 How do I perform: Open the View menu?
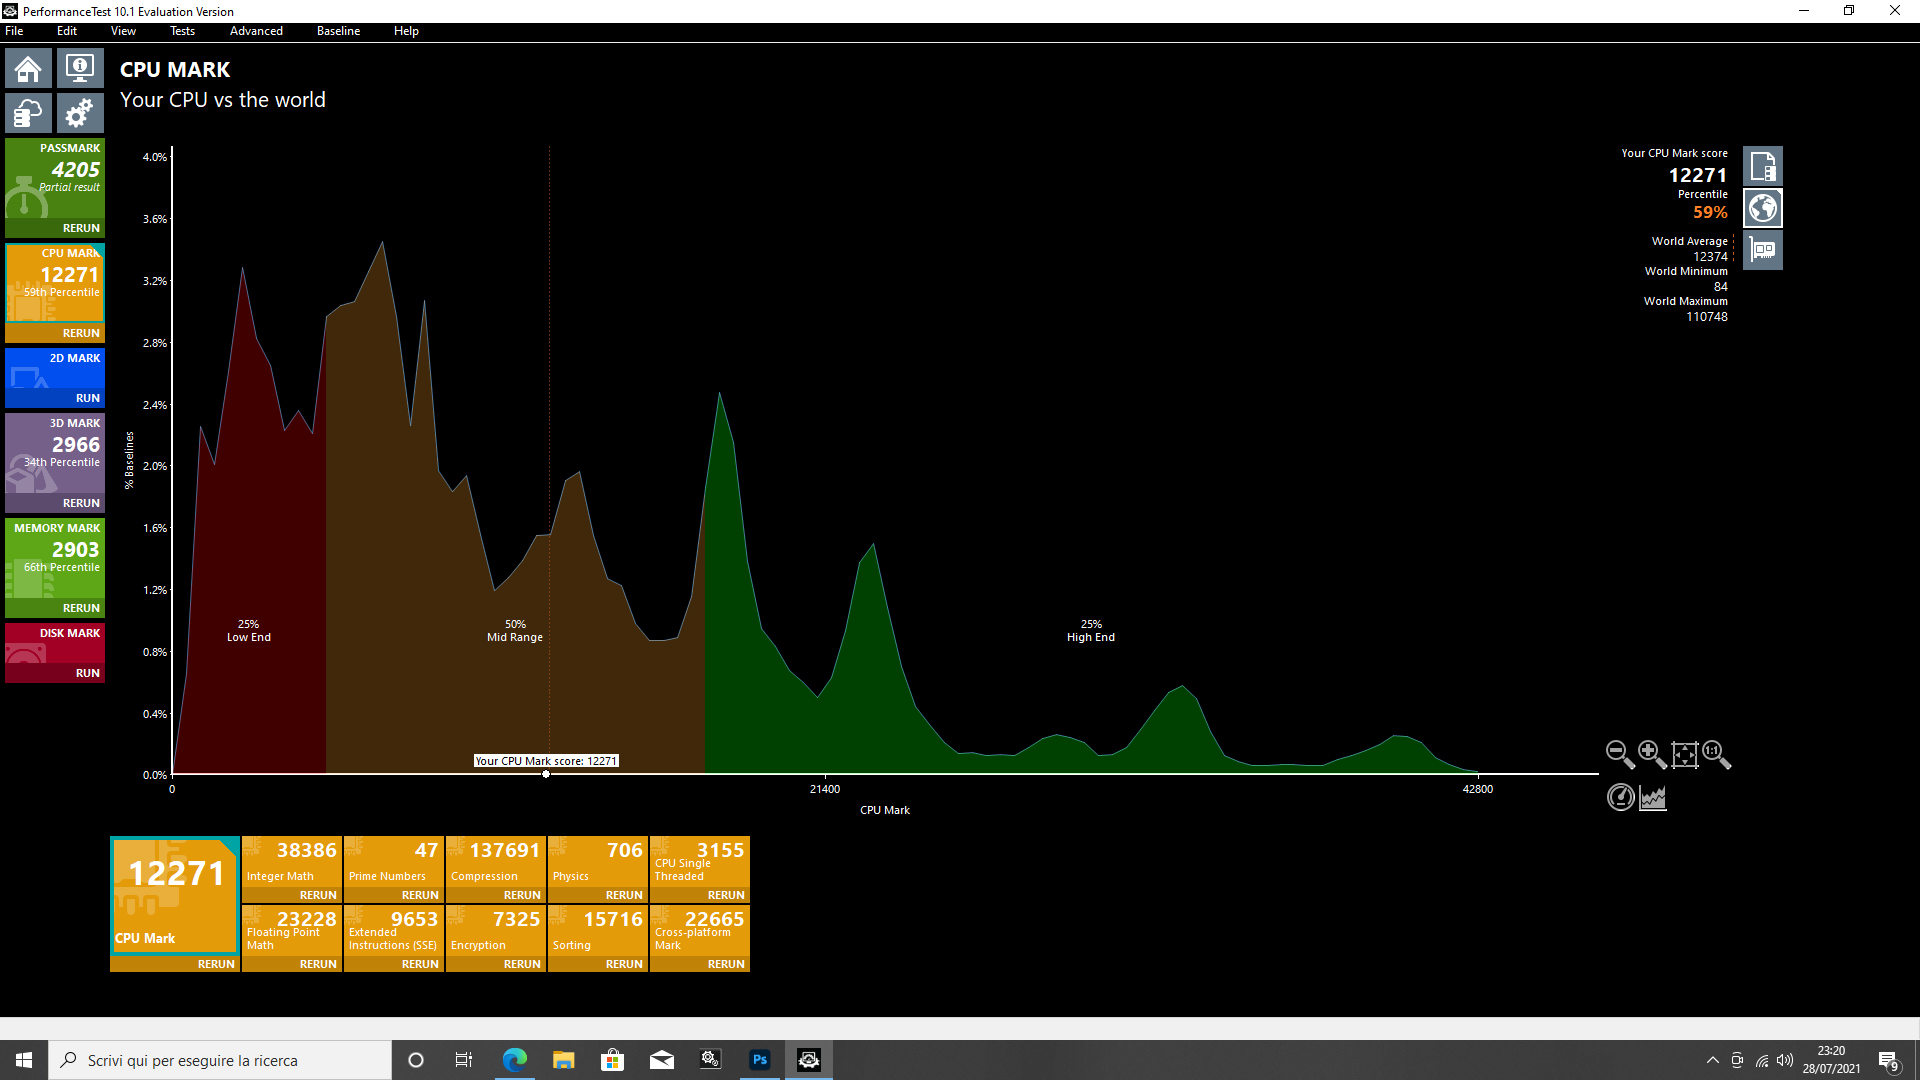[123, 31]
